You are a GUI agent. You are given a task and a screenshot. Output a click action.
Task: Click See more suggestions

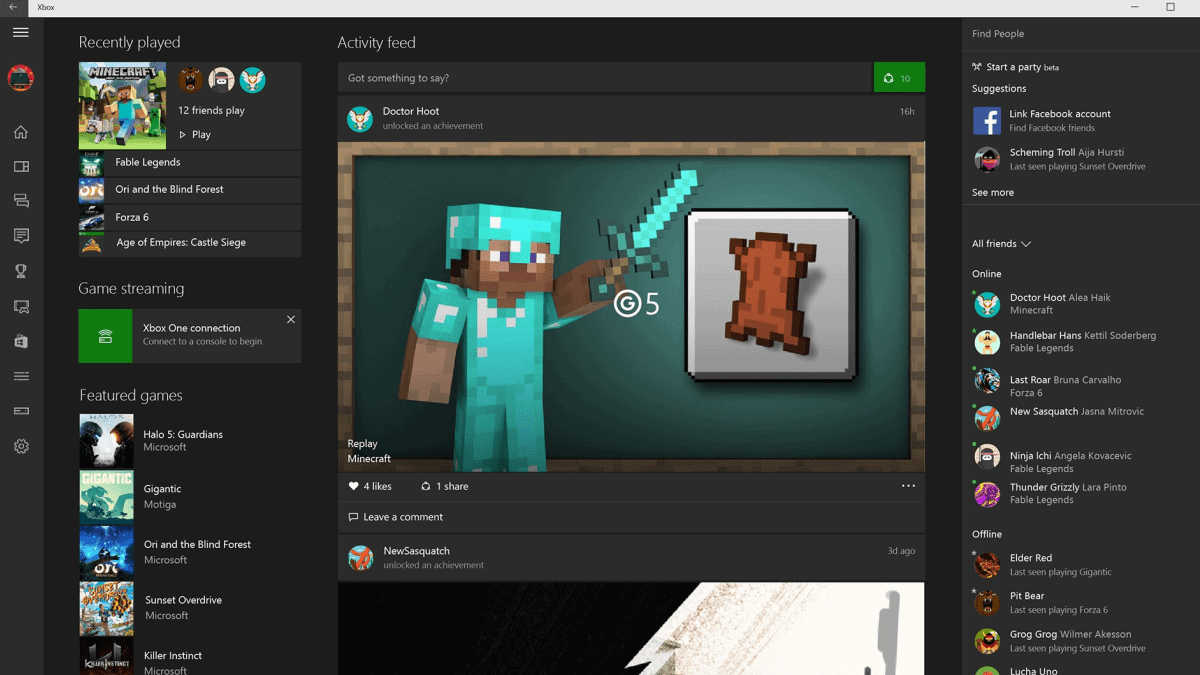993,192
